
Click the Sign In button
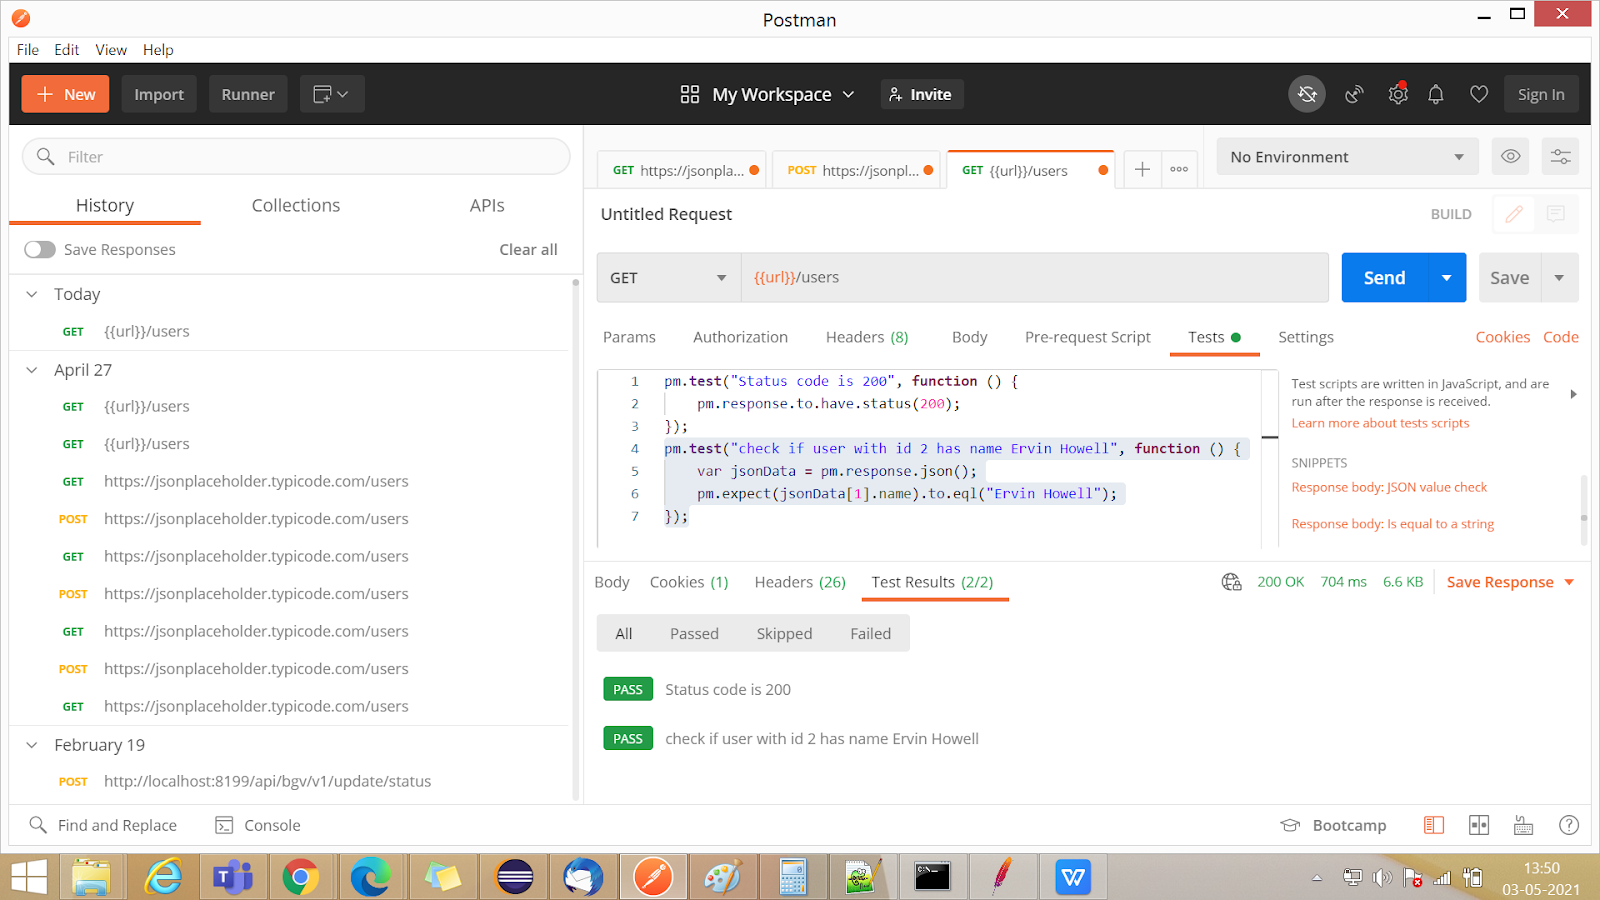click(1541, 94)
